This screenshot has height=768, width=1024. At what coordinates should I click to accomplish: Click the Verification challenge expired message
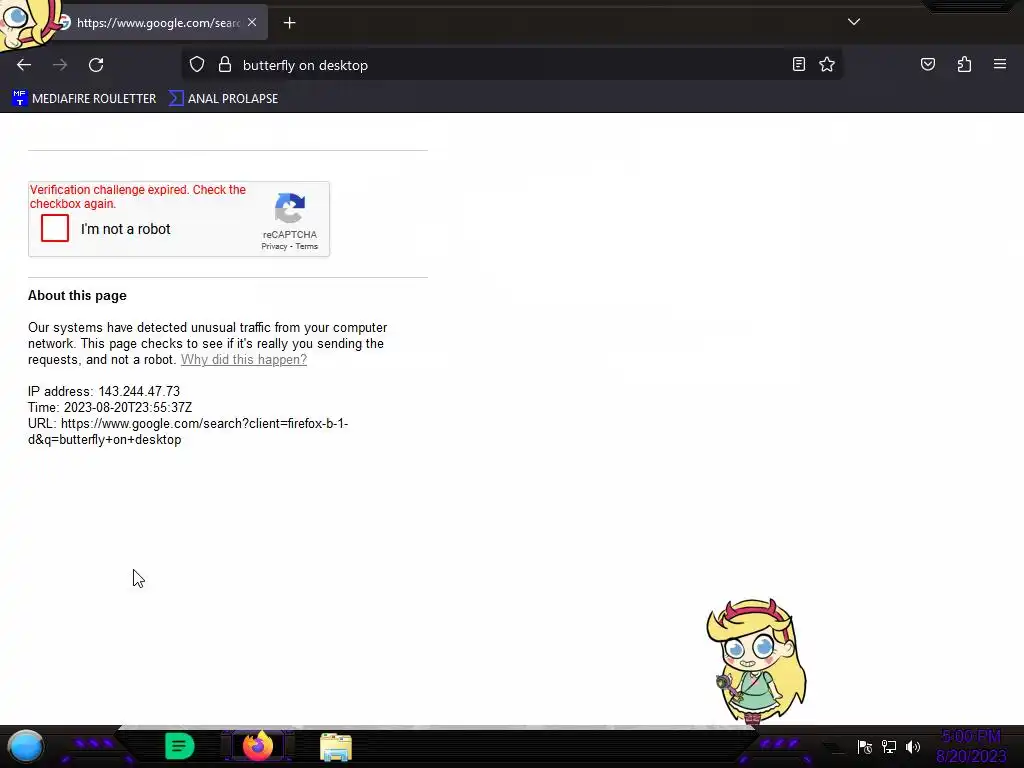[x=138, y=197]
